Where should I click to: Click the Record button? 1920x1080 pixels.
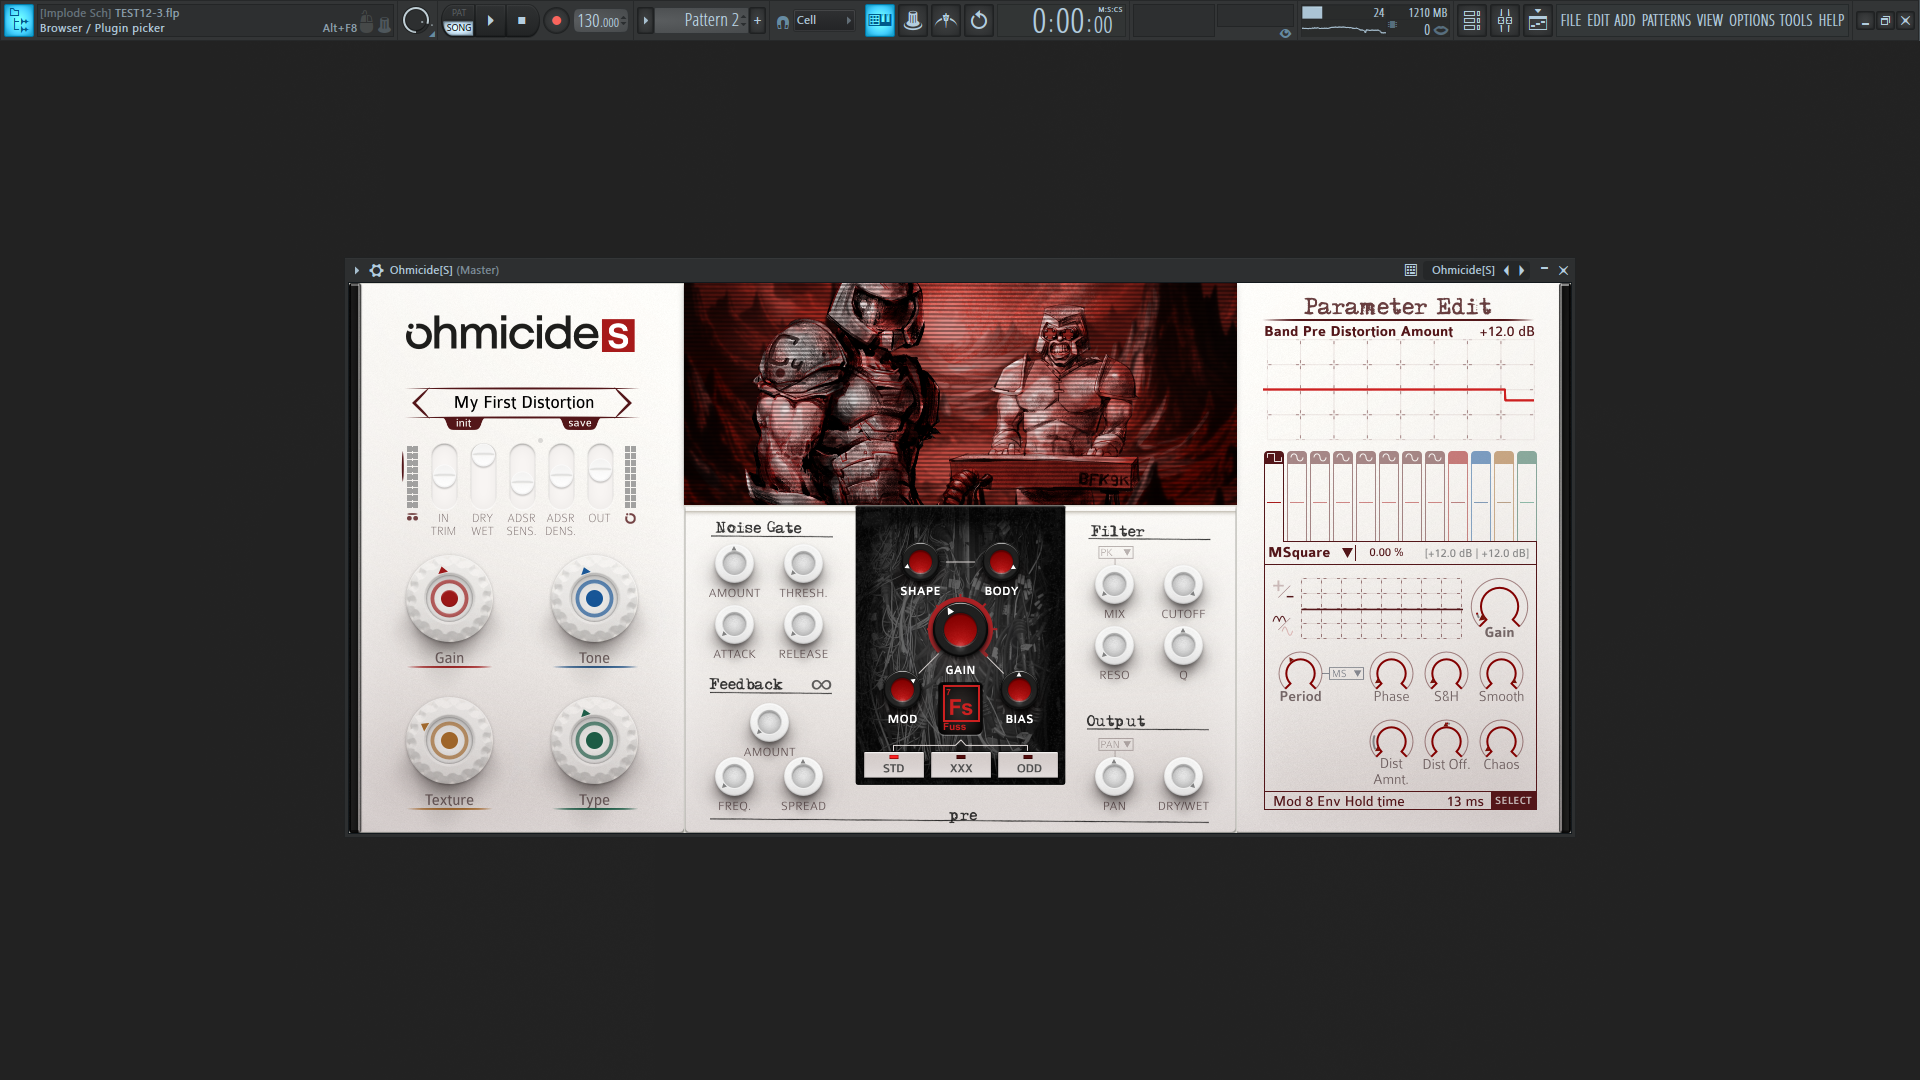pyautogui.click(x=556, y=20)
